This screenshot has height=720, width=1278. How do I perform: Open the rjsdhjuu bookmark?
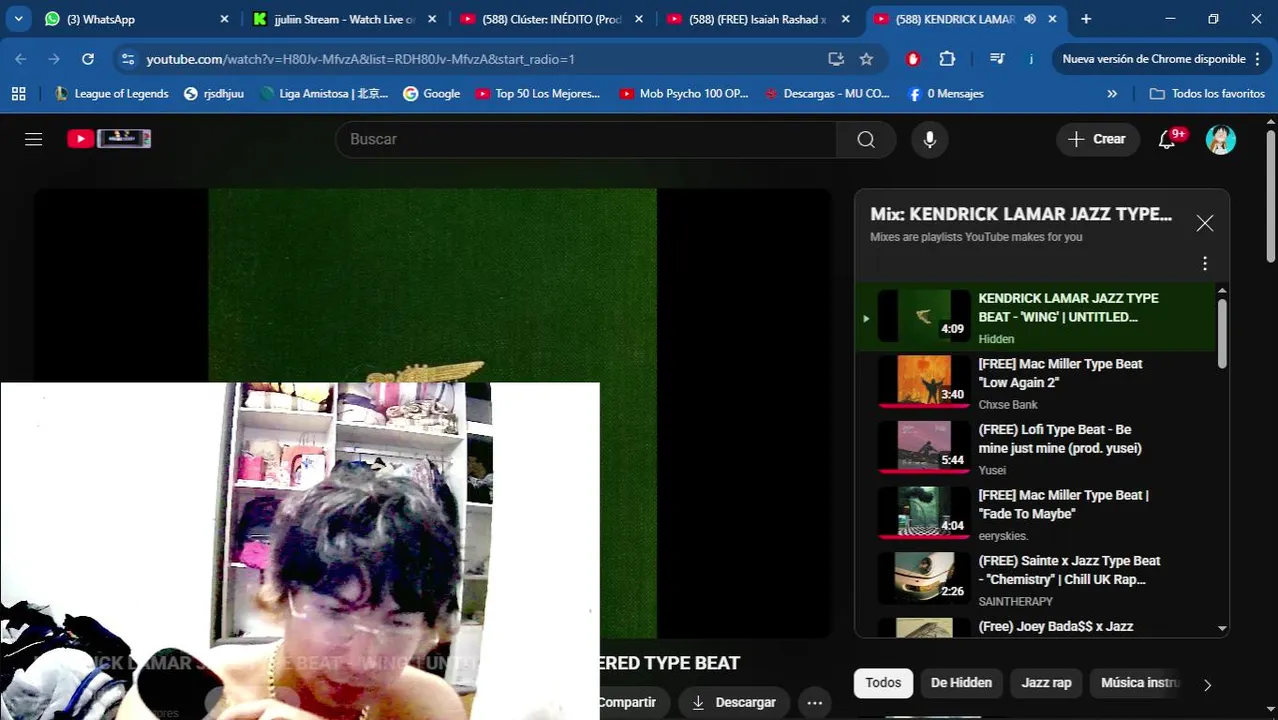tap(215, 93)
